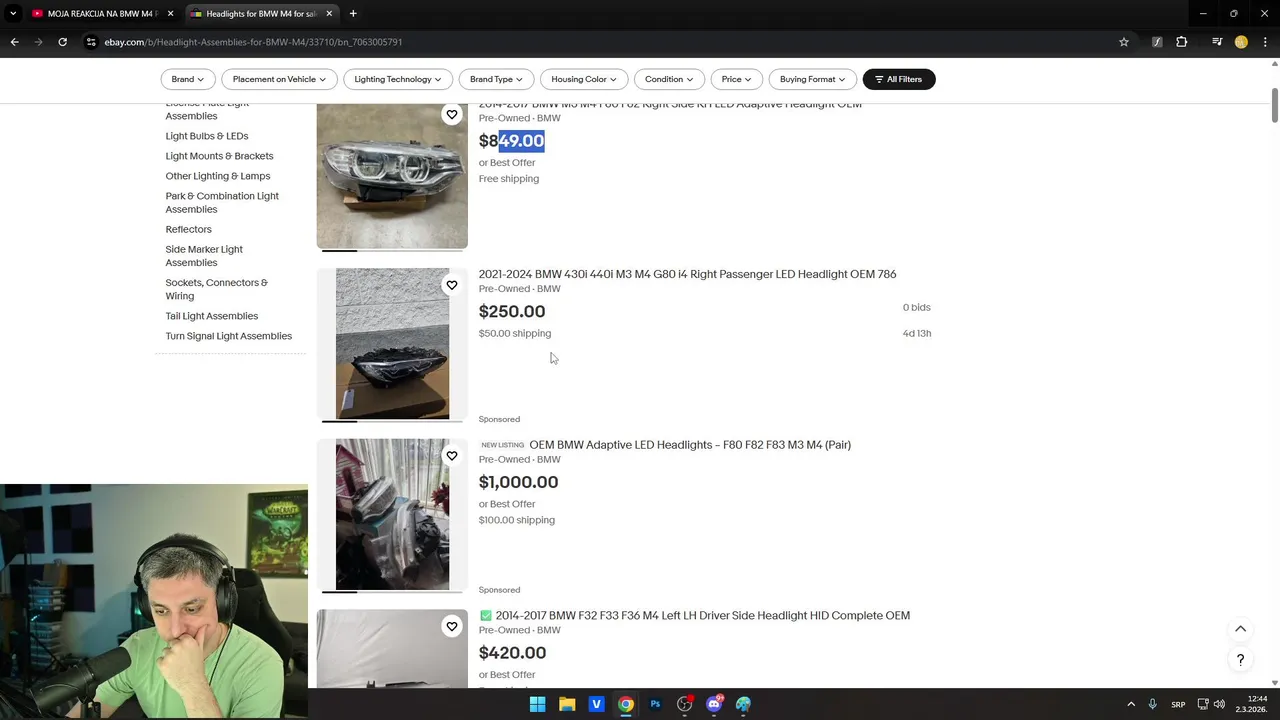The height and width of the screenshot is (720, 1280).
Task: Open browser extensions puzzle icon
Action: click(1182, 42)
